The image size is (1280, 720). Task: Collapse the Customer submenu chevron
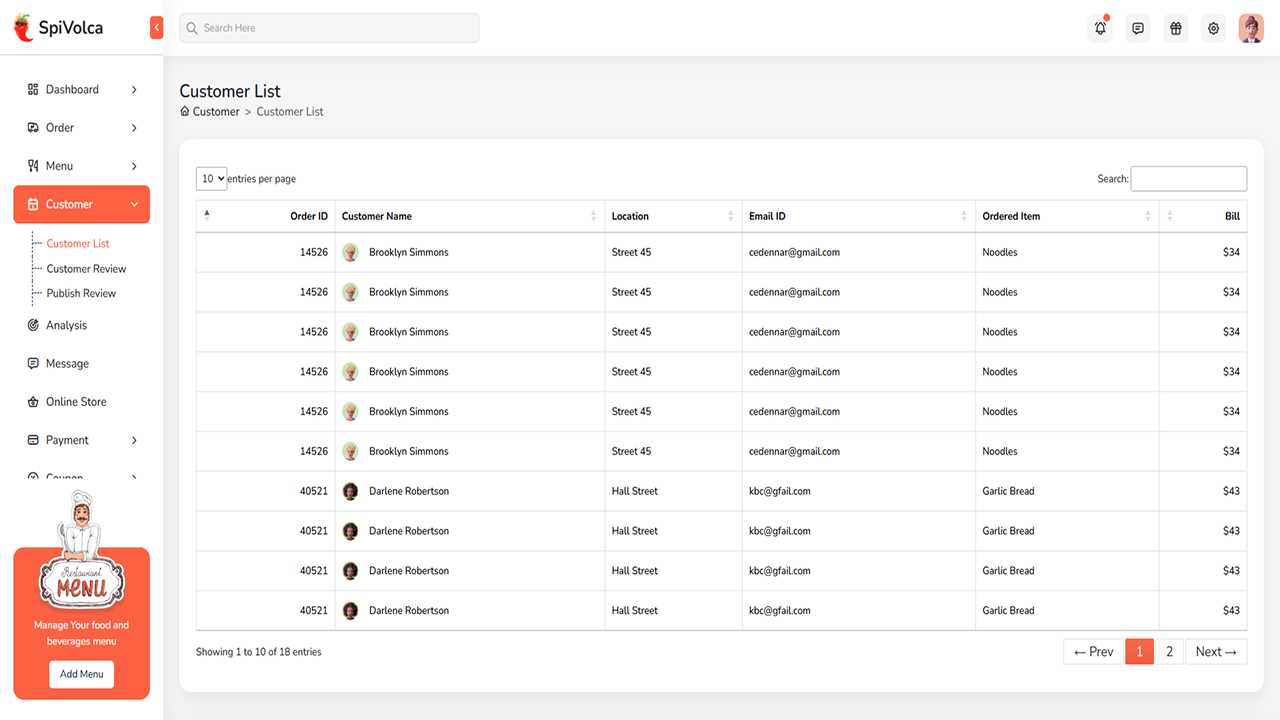click(x=134, y=204)
